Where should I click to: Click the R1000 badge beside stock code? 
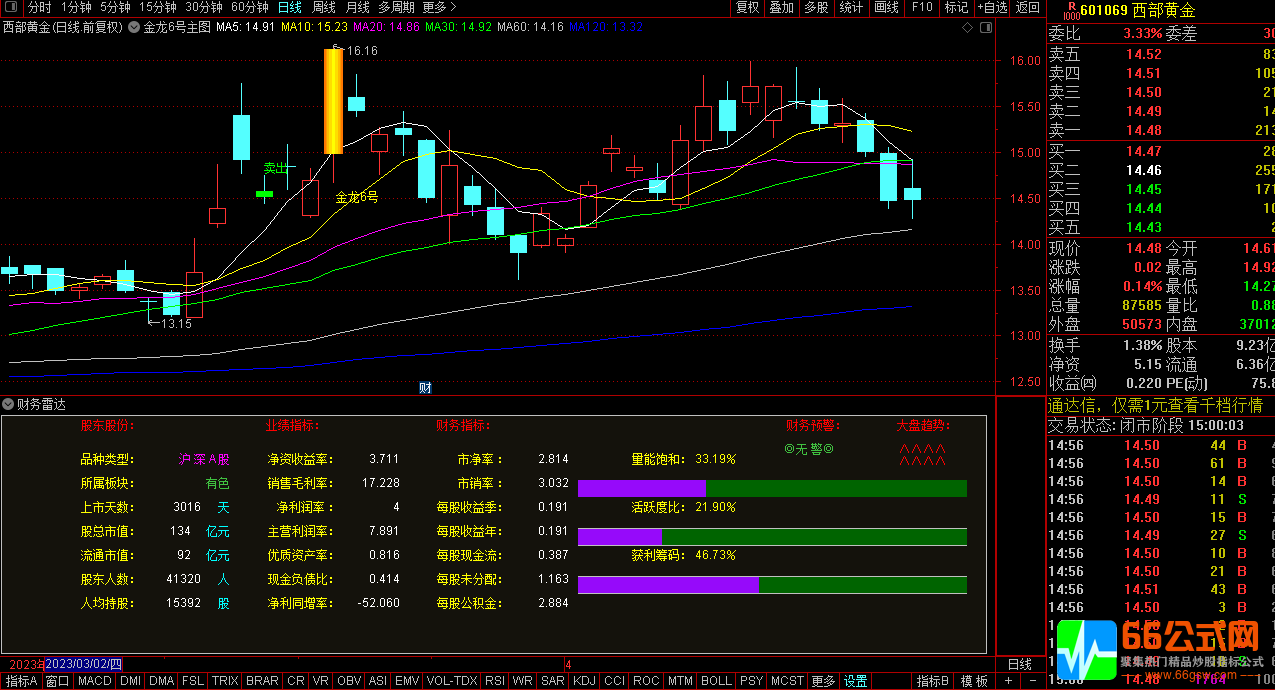pos(1070,10)
